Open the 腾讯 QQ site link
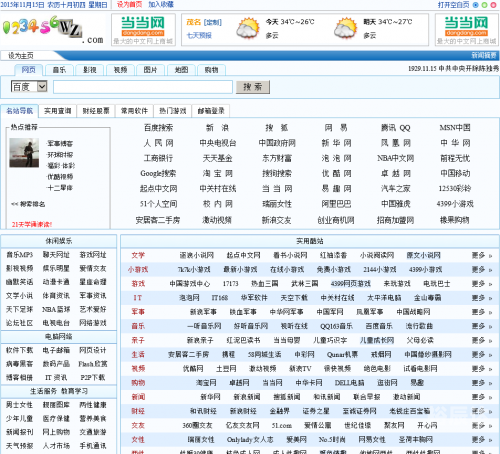500x454 pixels. click(396, 128)
